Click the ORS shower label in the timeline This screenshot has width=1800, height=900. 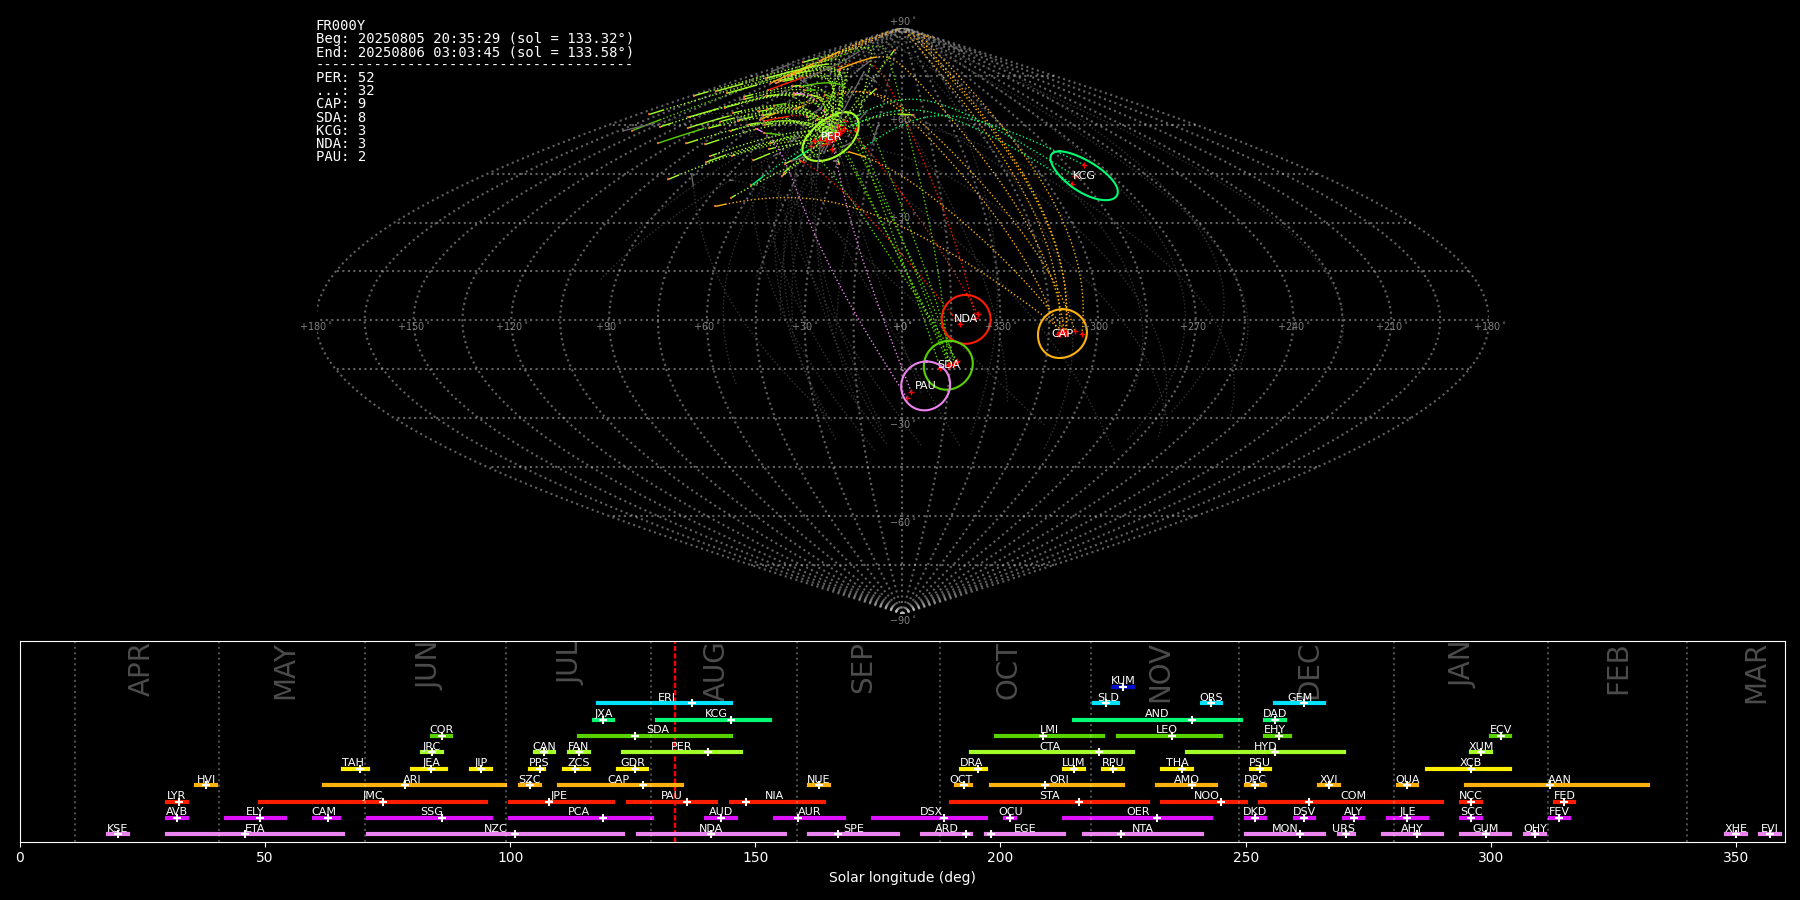1211,698
